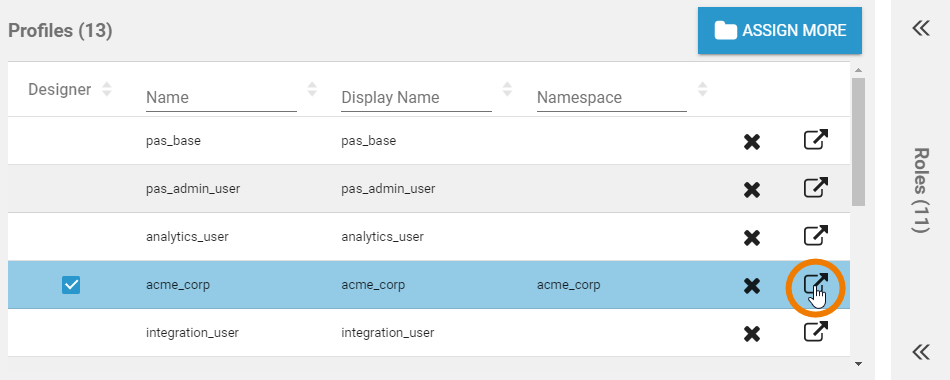The image size is (950, 380).
Task: Click ASSIGN MORE button
Action: [780, 31]
